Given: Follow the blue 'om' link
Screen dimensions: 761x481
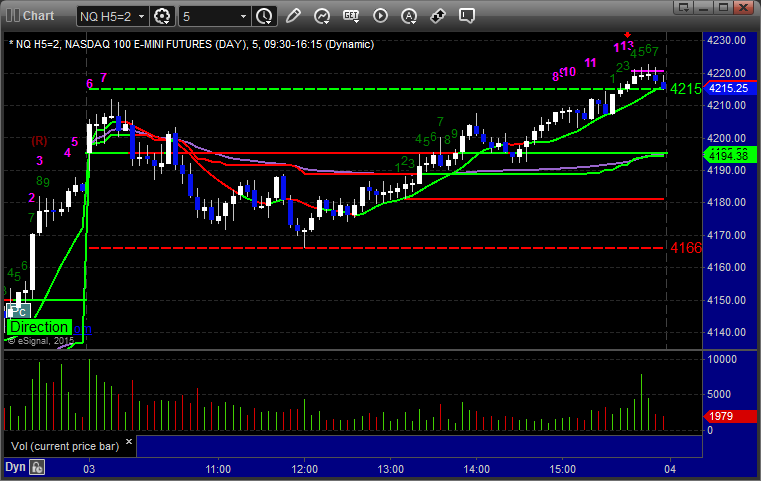Looking at the screenshot, I should click(83, 329).
